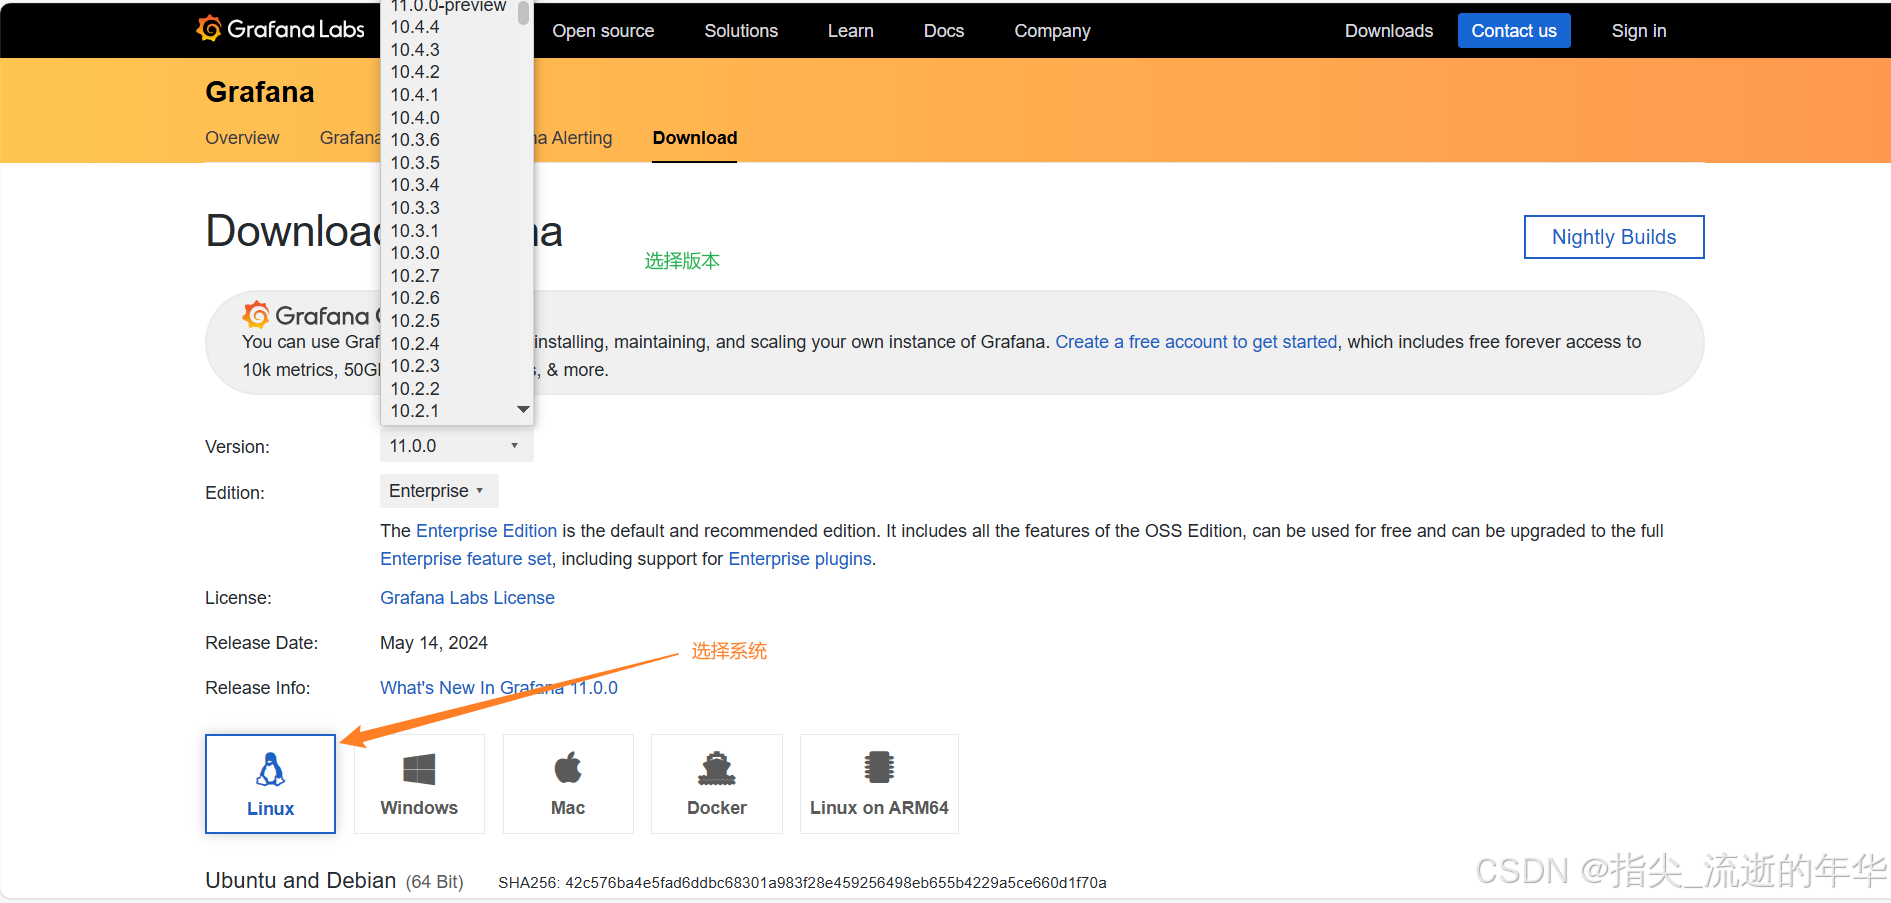
Task: Switch to the Overview tab
Action: click(242, 138)
